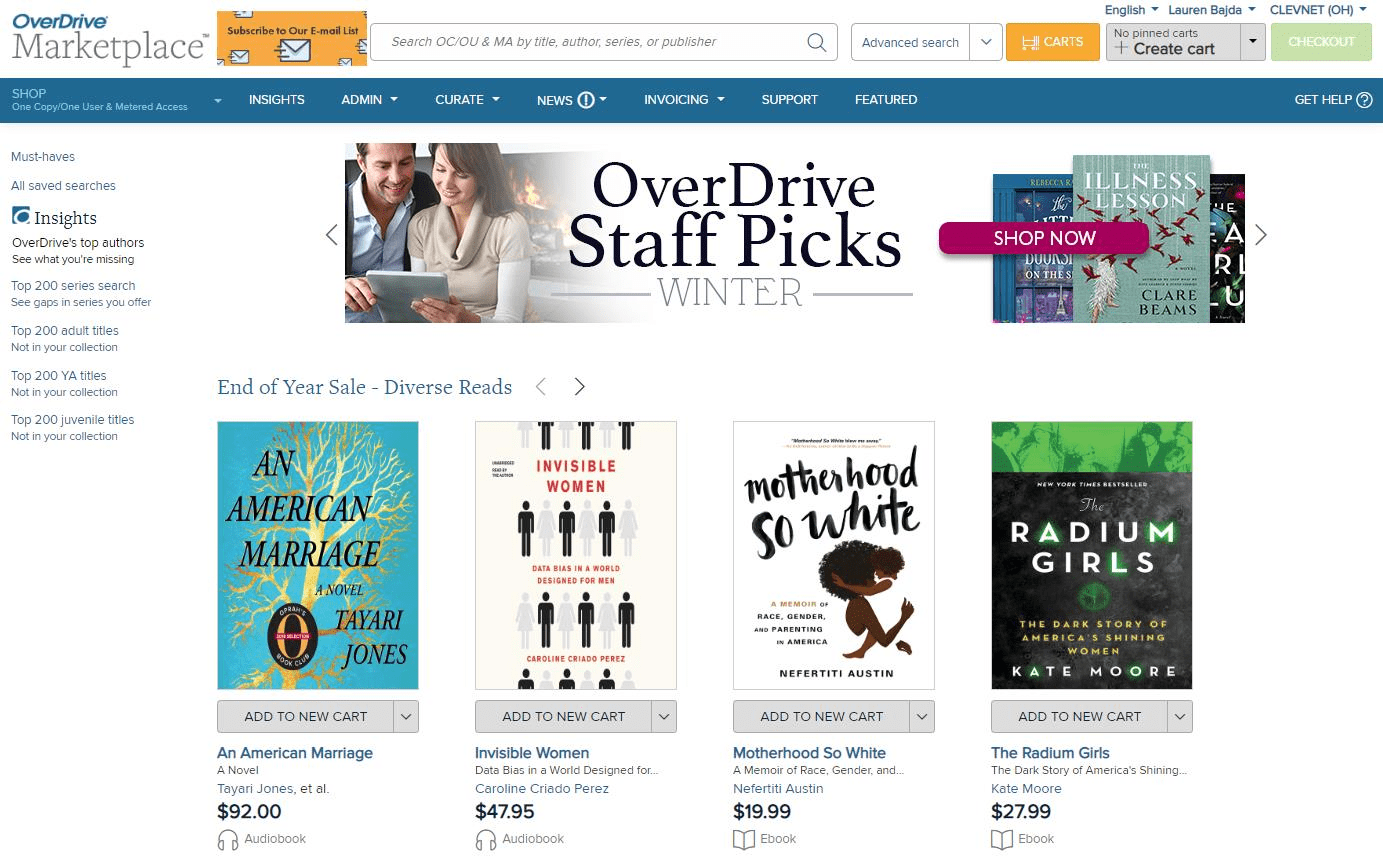Show the next banner slide
This screenshot has height=868, width=1383.
coord(1260,235)
